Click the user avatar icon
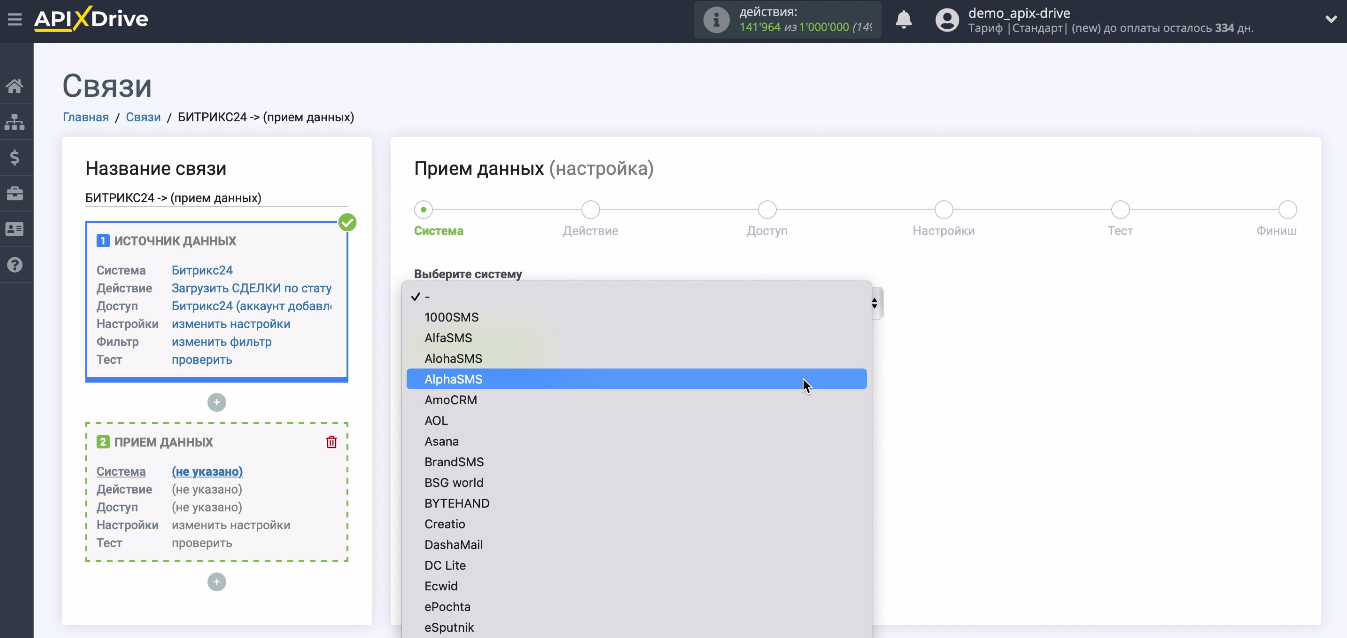The height and width of the screenshot is (638, 1347). [947, 20]
